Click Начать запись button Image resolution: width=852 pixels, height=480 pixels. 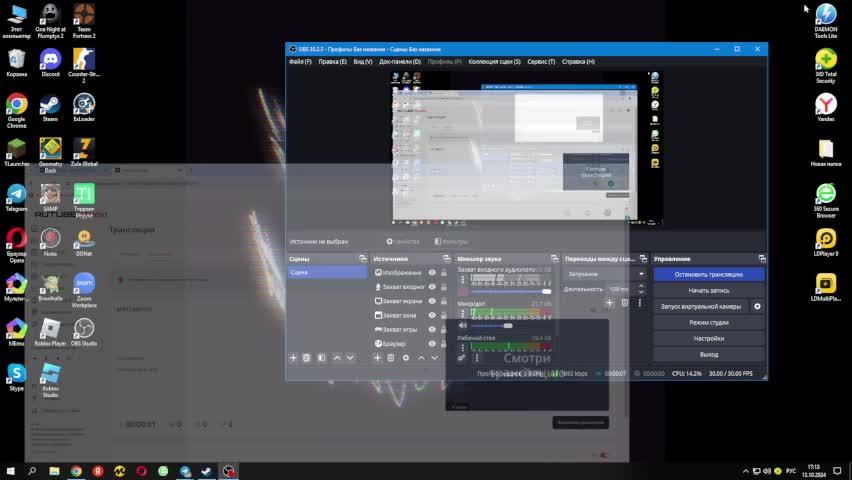(x=709, y=290)
